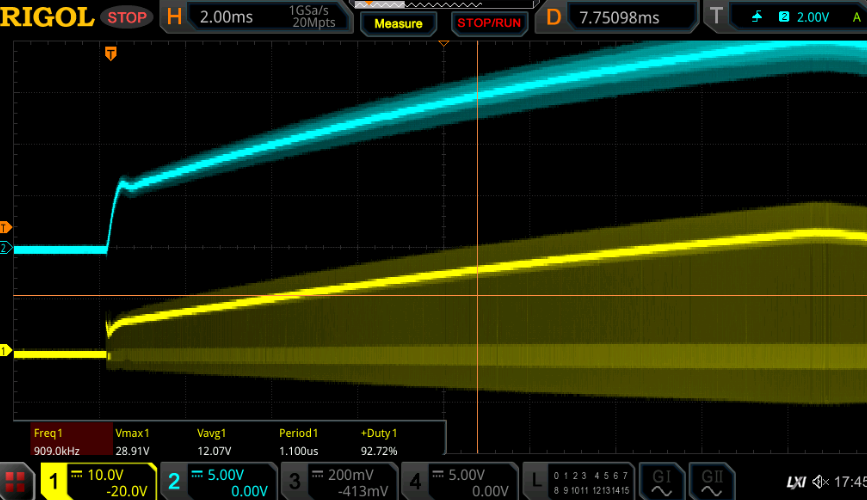
Task: Open the logic analyzer L tab
Action: pyautogui.click(x=578, y=481)
